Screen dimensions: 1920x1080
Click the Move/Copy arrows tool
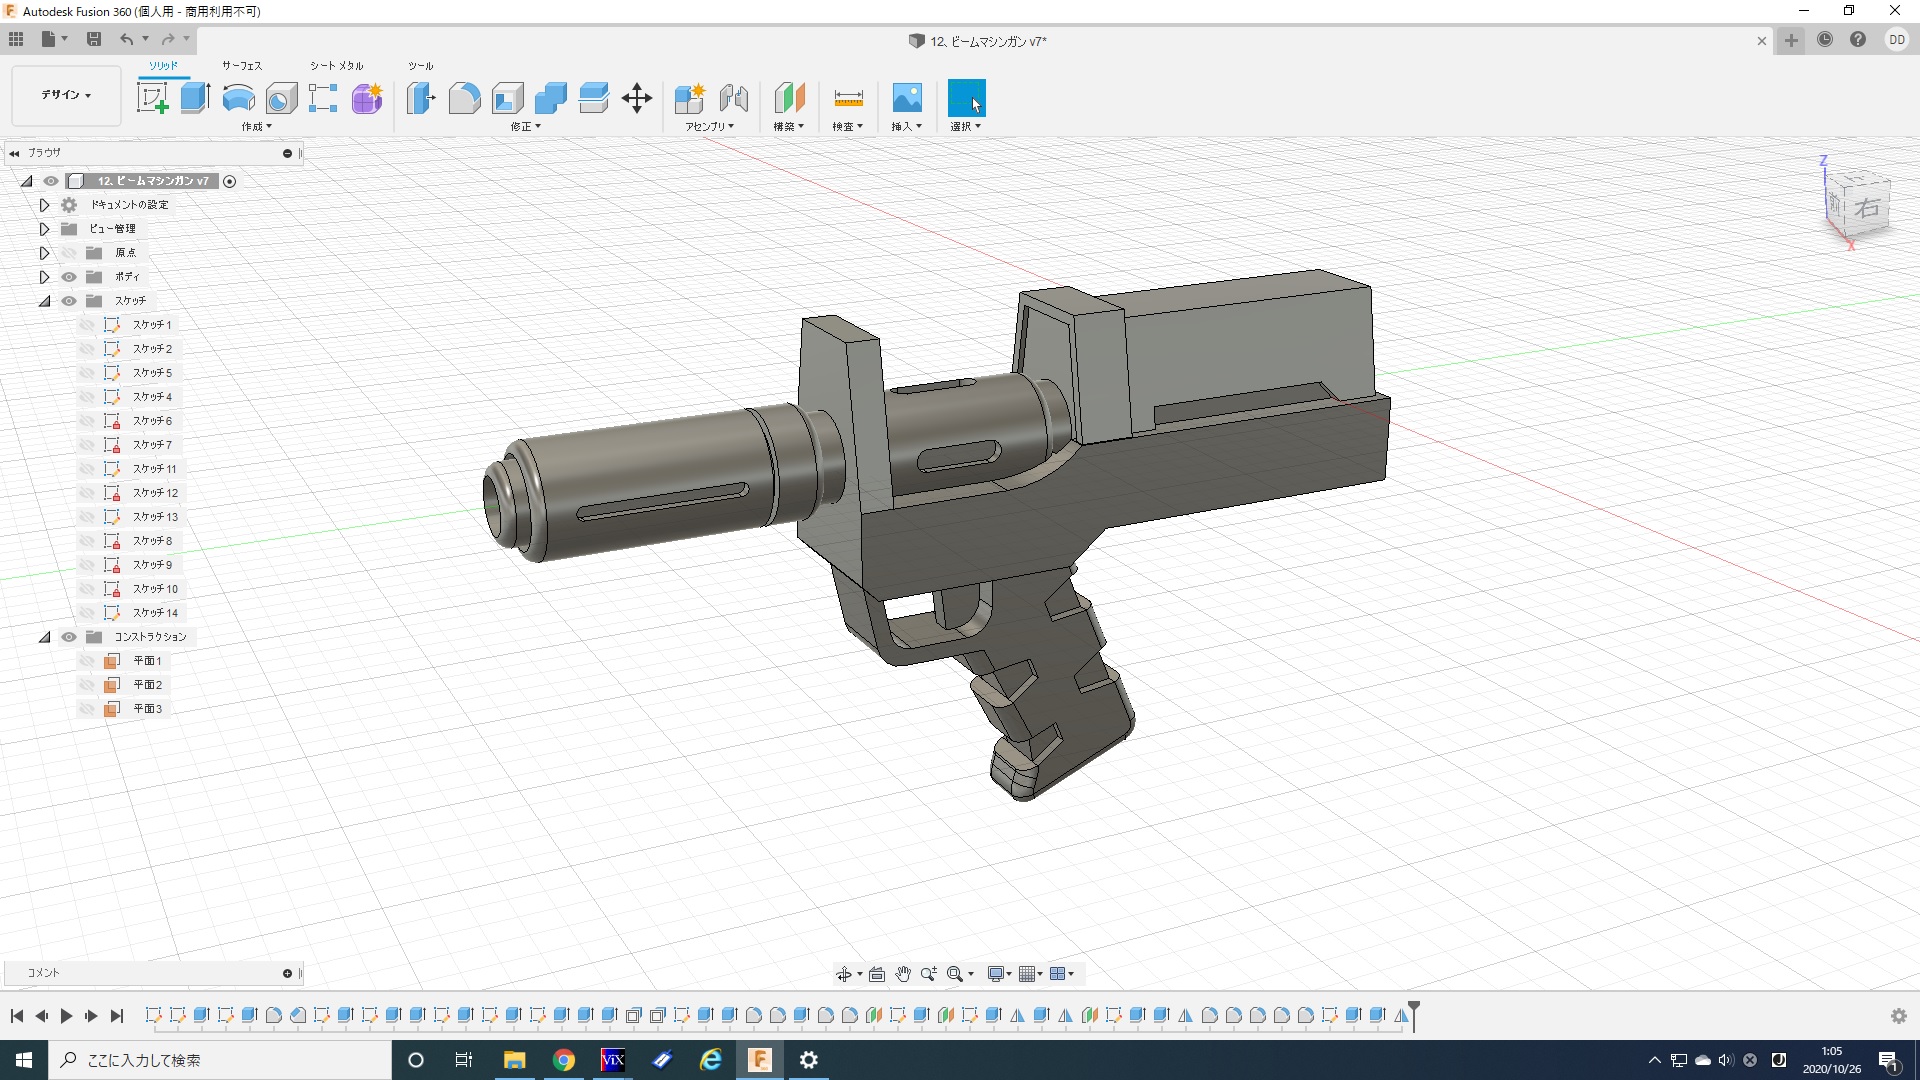tap(637, 98)
